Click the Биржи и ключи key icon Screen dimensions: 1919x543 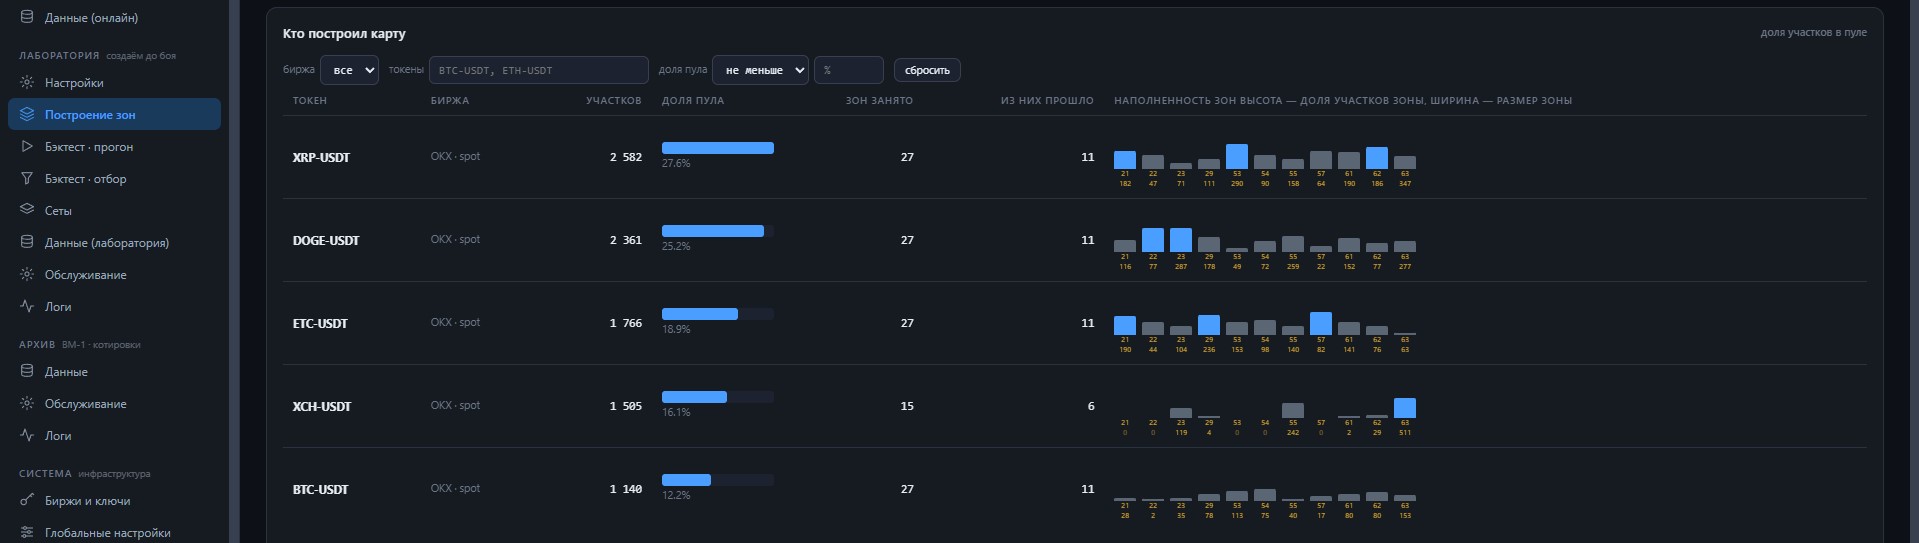click(x=27, y=501)
